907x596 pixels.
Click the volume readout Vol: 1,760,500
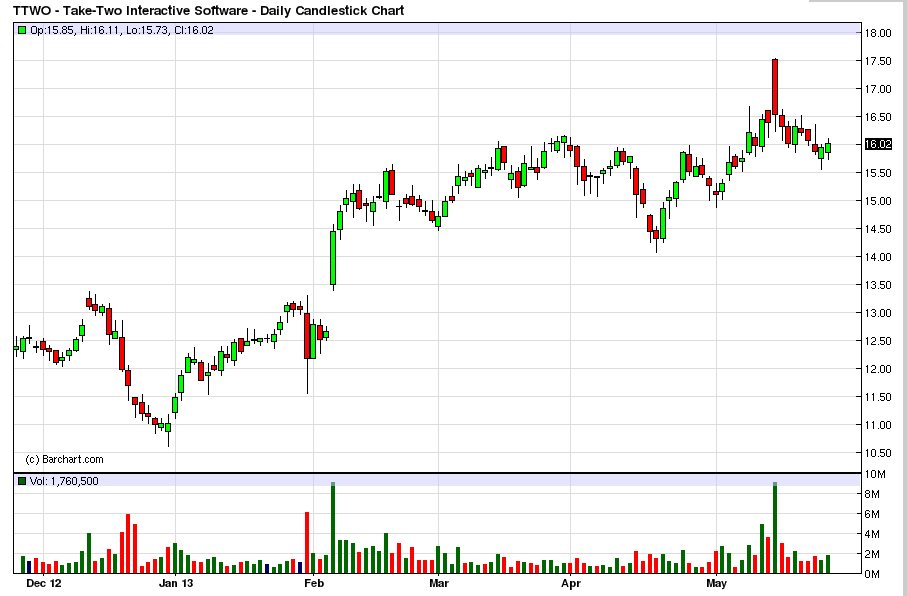click(x=64, y=481)
